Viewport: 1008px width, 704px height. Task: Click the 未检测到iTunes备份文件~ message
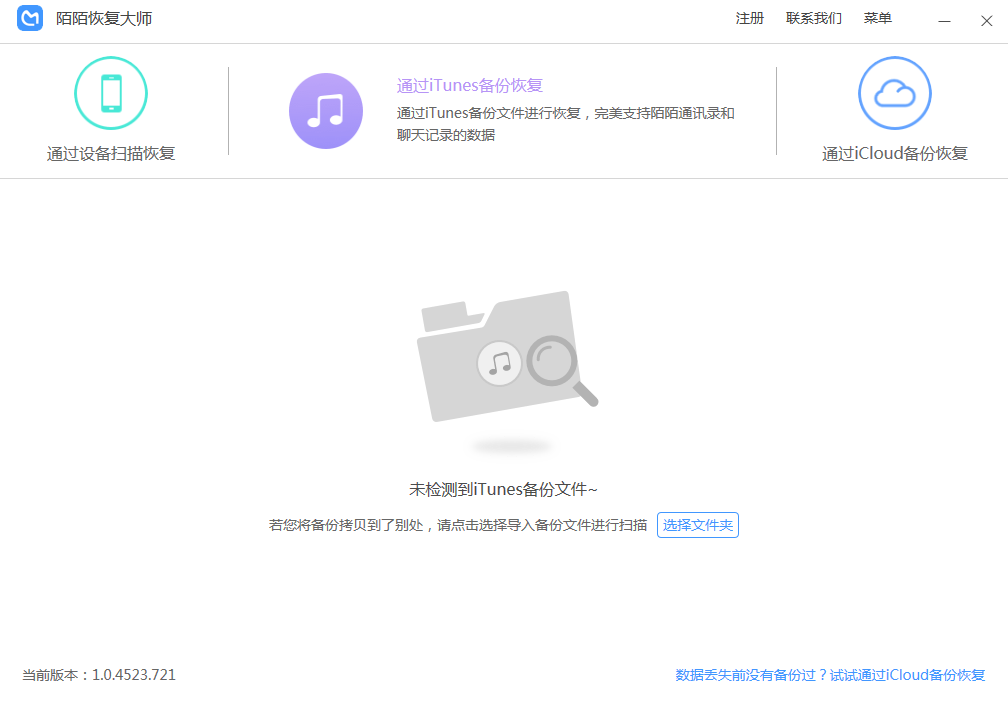click(503, 490)
